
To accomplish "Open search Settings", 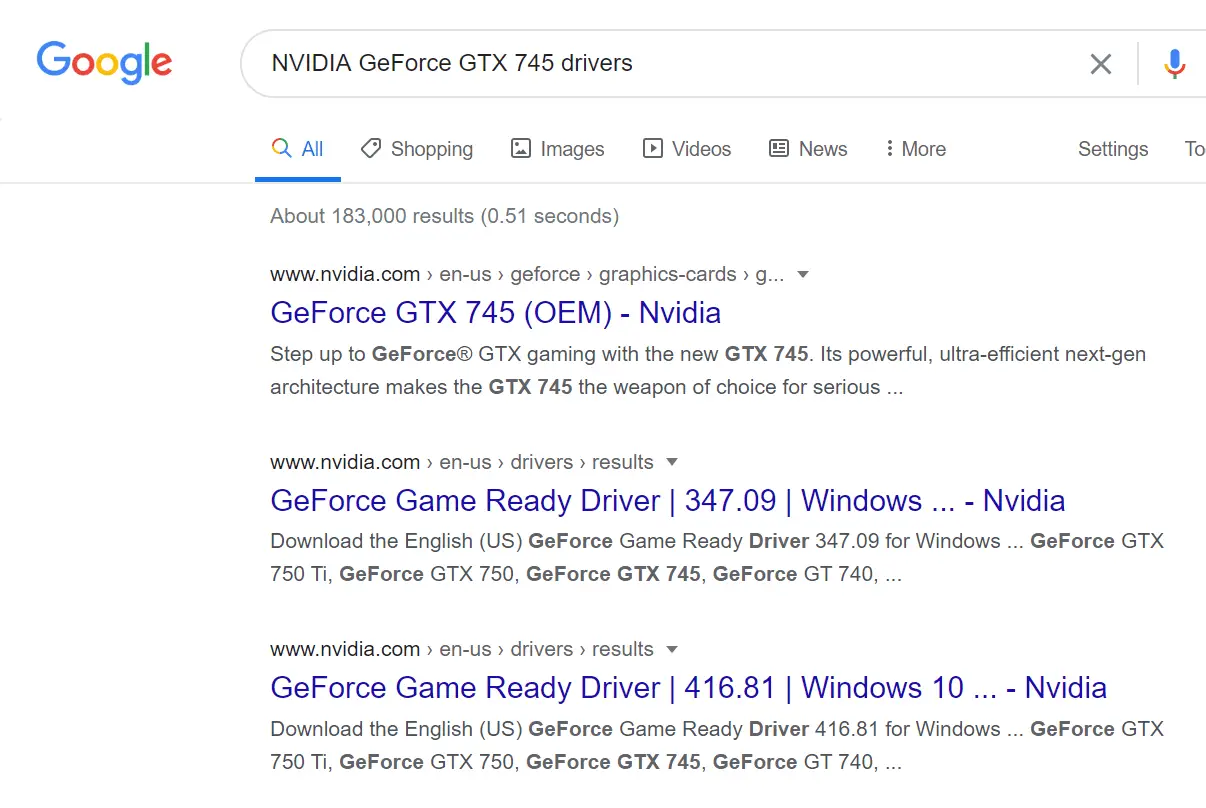I will pos(1113,149).
